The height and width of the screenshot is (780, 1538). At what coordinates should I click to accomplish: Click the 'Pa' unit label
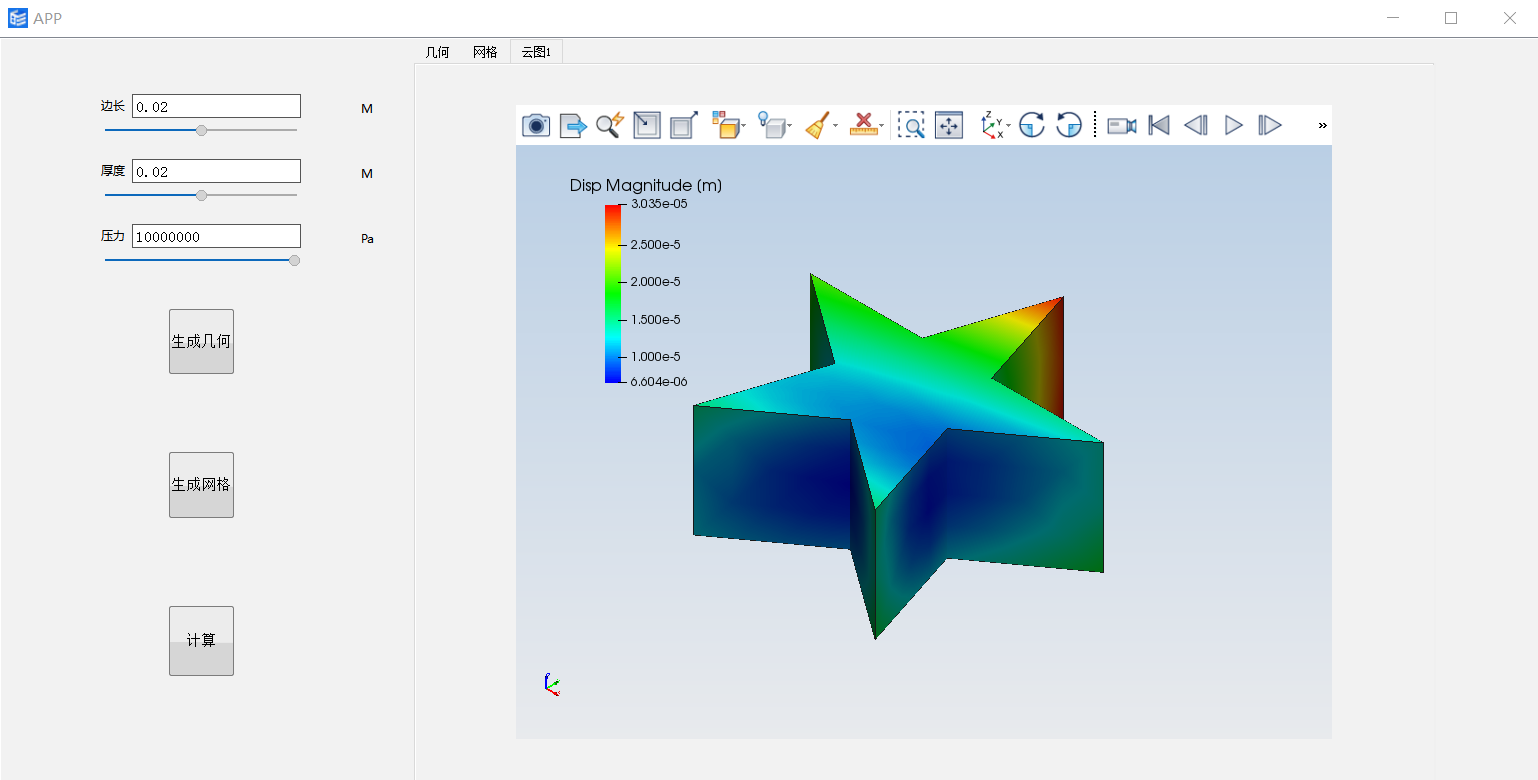367,239
